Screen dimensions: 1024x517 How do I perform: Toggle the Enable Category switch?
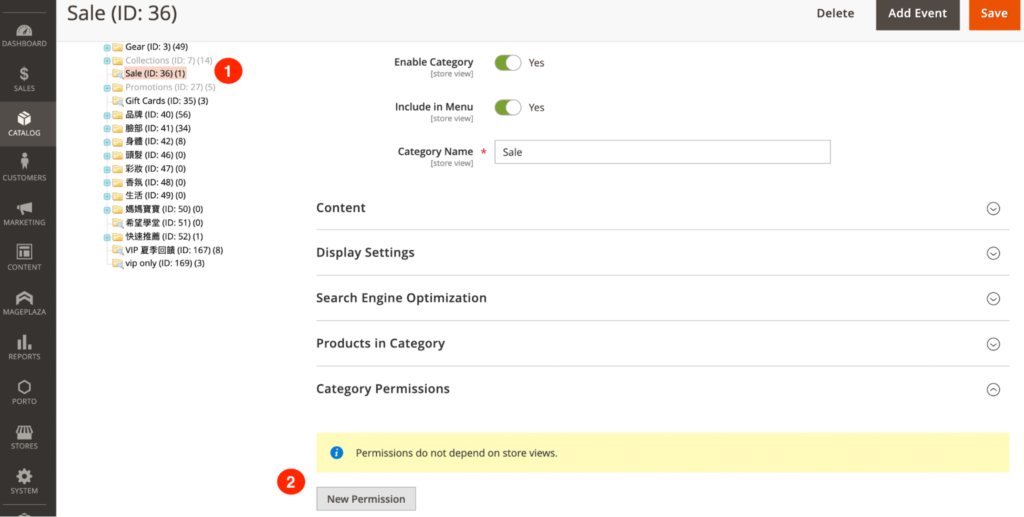coord(508,63)
